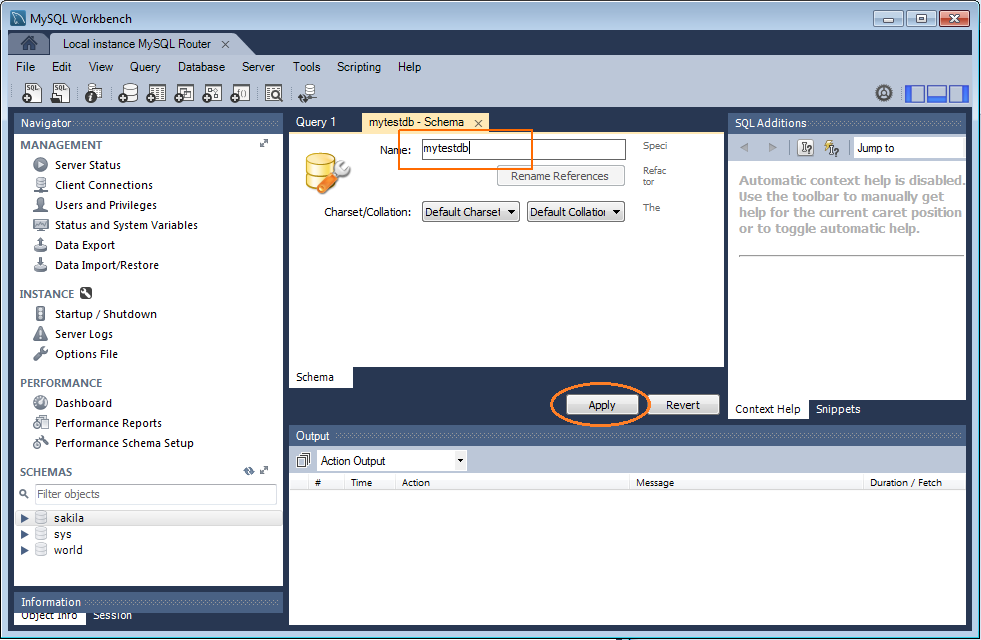The width and height of the screenshot is (981, 640).
Task: Toggle the bottom output panel visibility
Action: coord(937,94)
